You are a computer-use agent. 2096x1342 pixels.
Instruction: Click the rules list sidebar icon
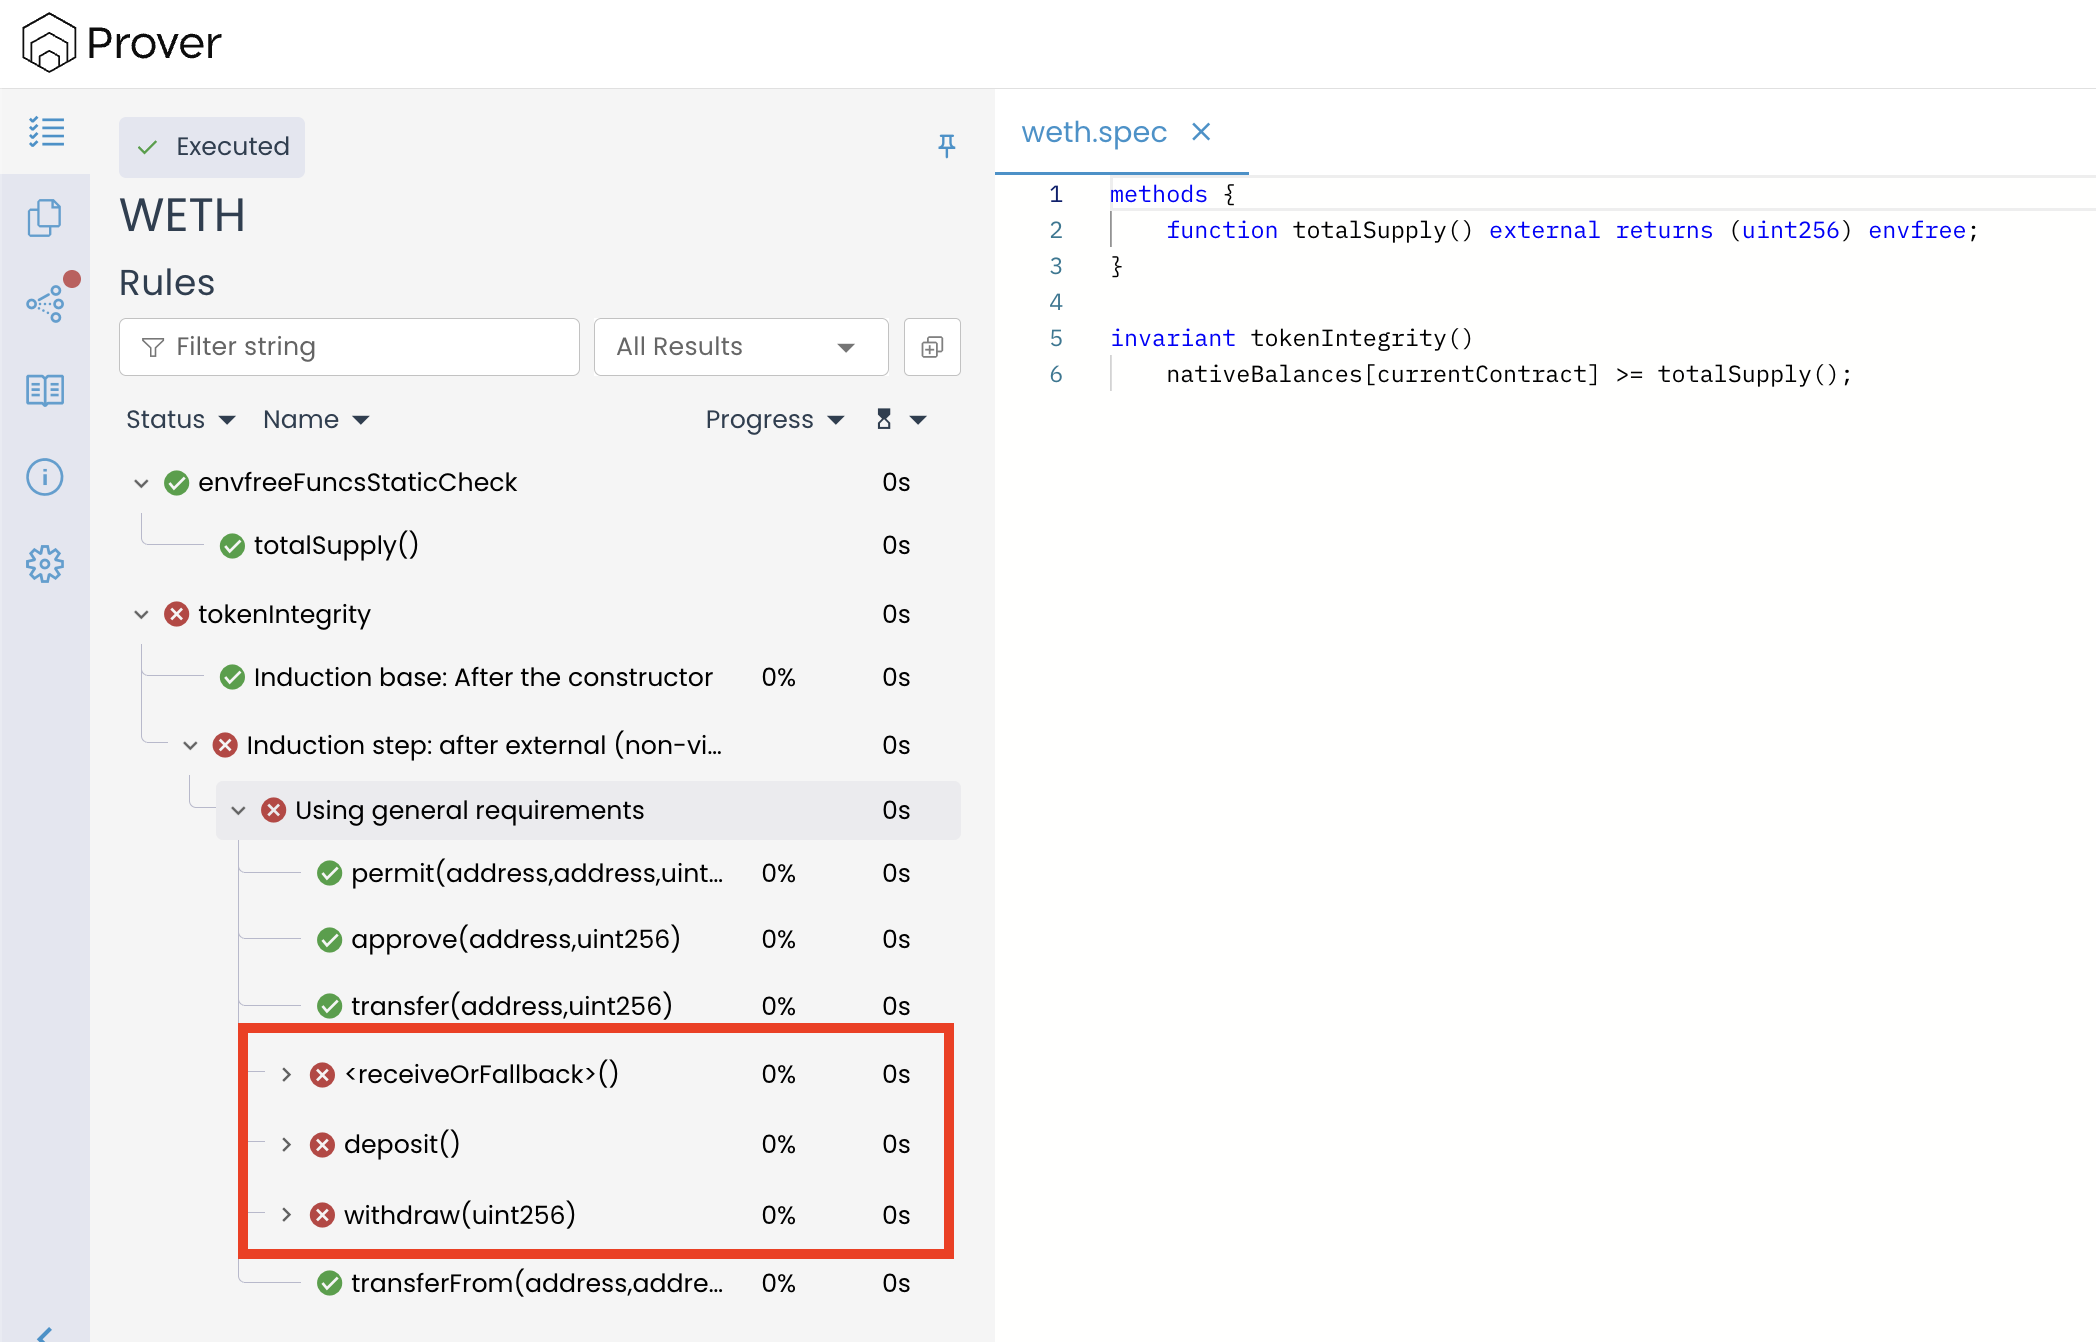46,131
